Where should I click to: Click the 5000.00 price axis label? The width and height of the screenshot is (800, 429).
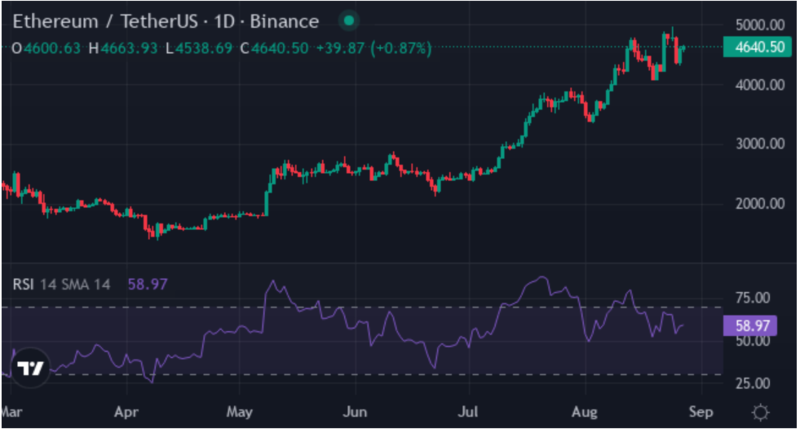(x=756, y=25)
